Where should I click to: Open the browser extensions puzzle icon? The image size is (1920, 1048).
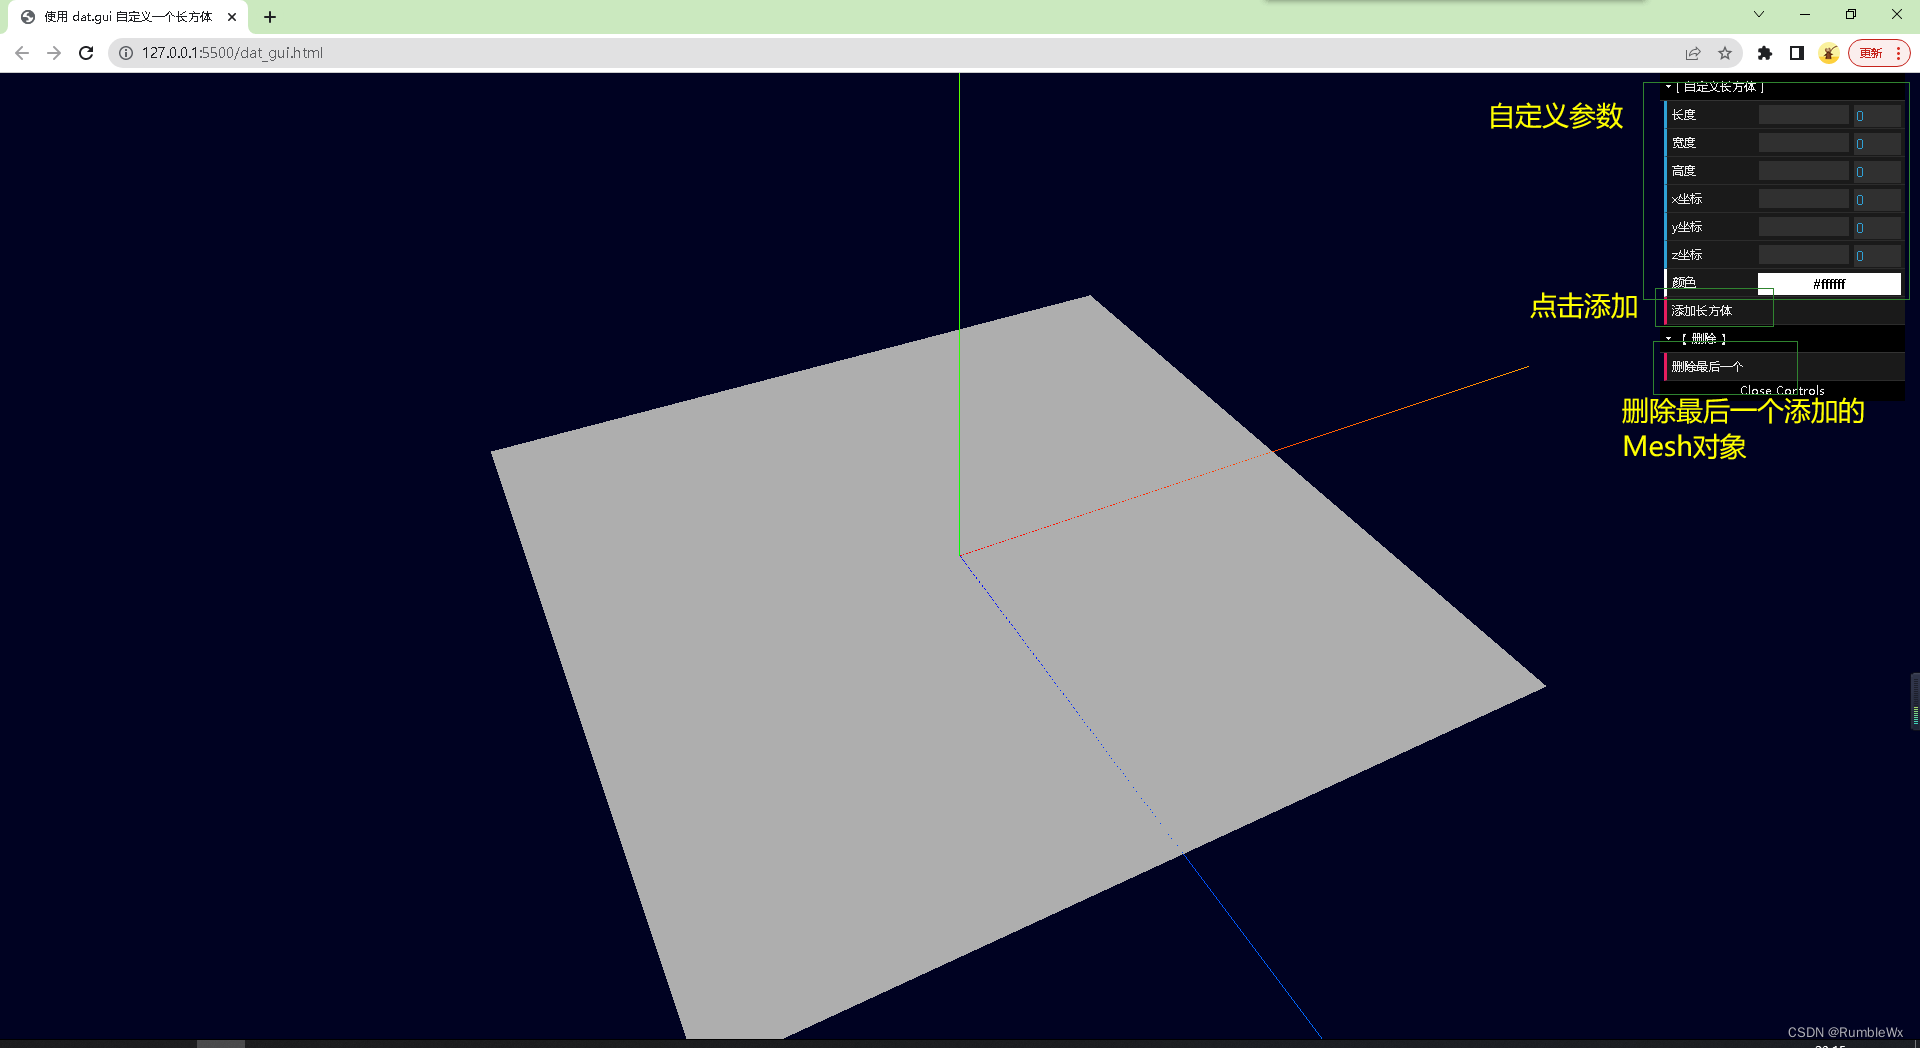[x=1764, y=53]
